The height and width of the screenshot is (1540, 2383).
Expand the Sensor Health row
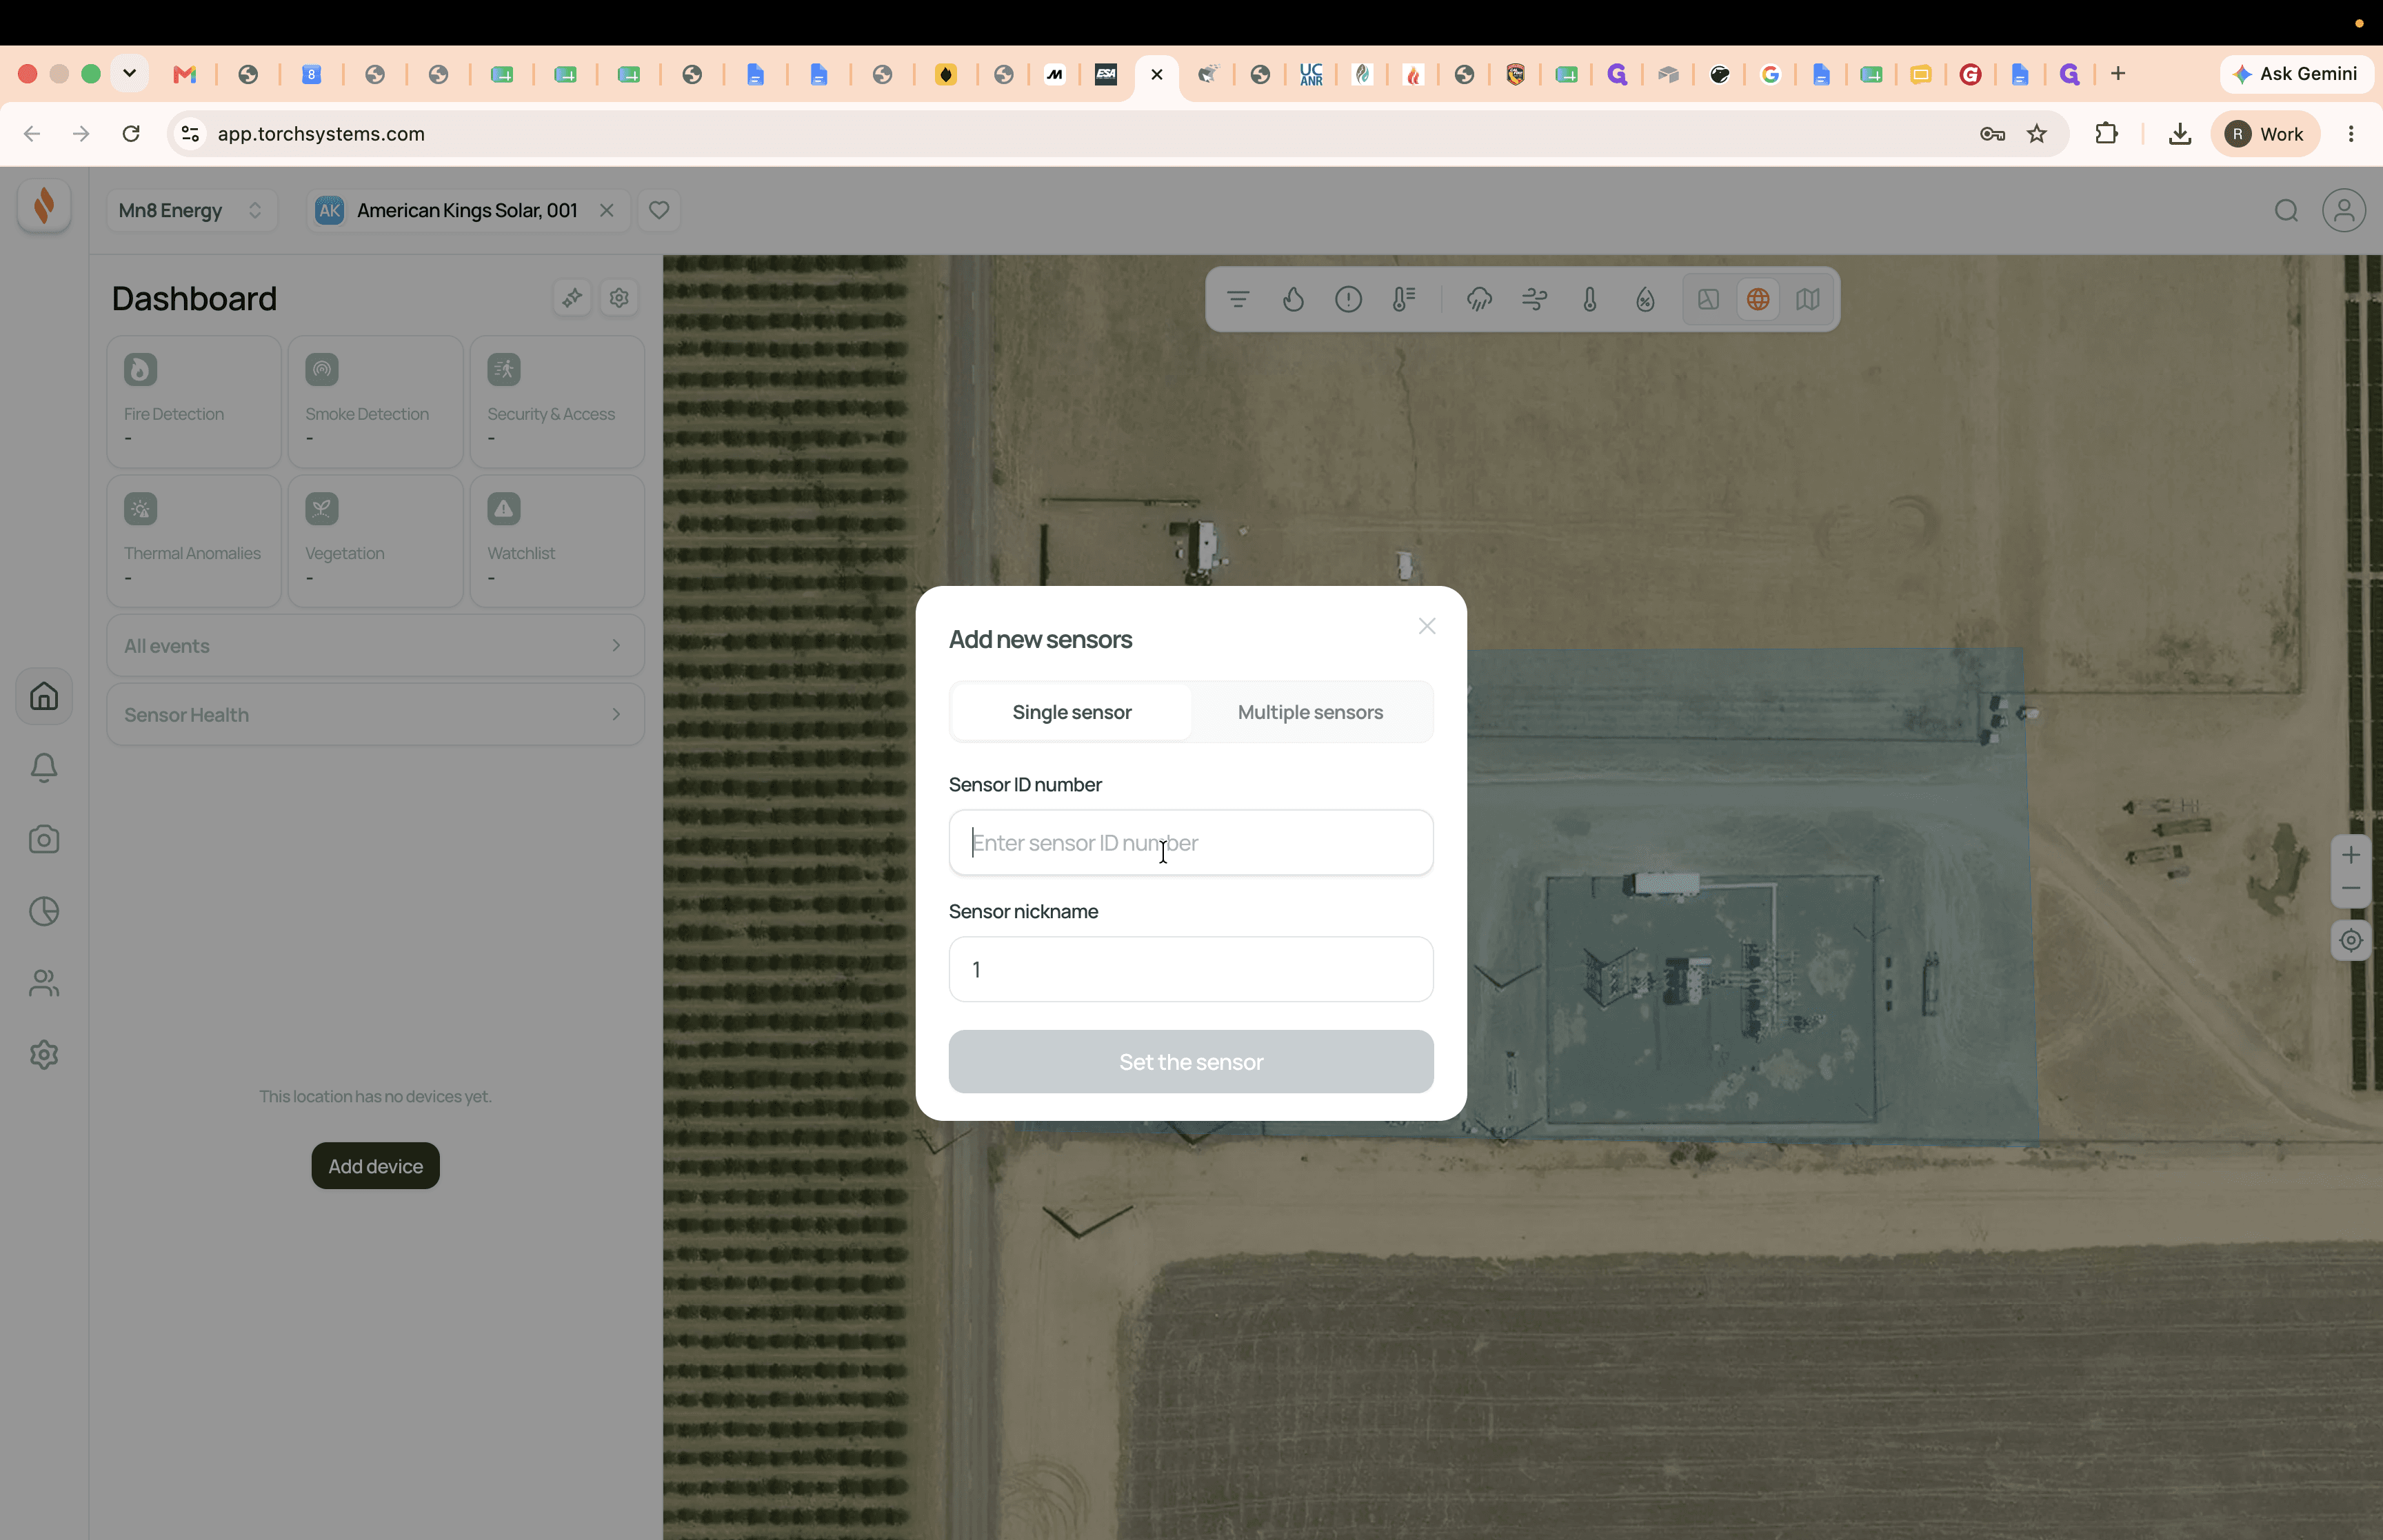coord(375,715)
